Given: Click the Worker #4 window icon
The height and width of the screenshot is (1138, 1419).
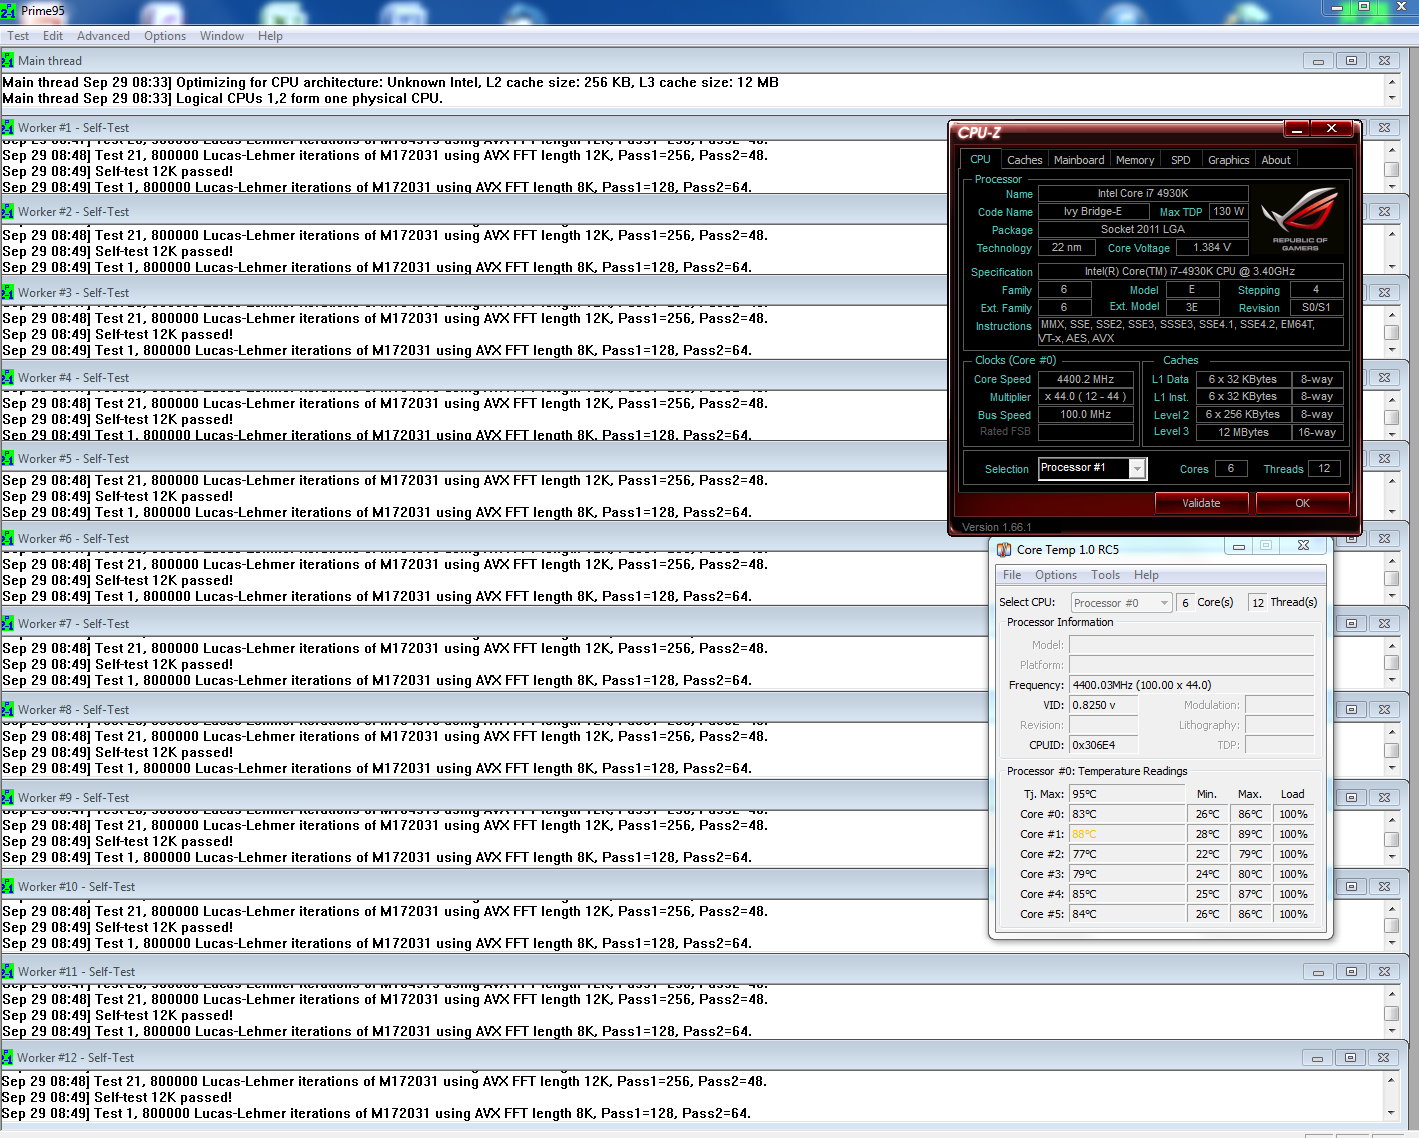Looking at the screenshot, I should tap(8, 377).
